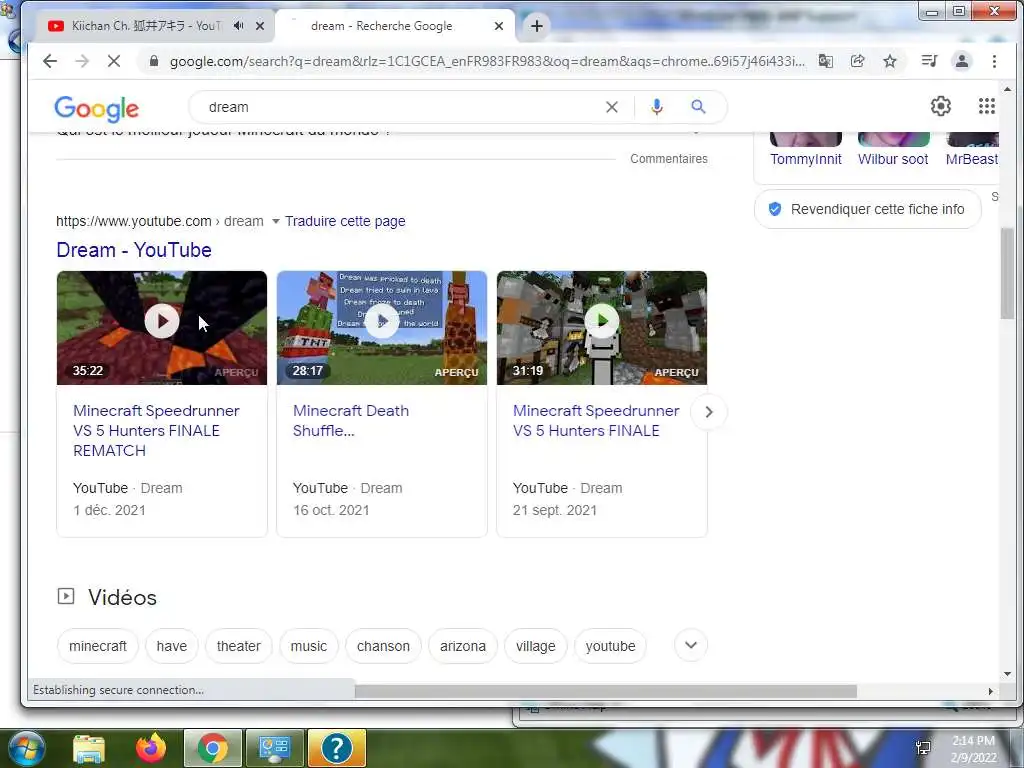Mute the Kiichan Ch. tab audio
The width and height of the screenshot is (1024, 768).
click(x=238, y=25)
